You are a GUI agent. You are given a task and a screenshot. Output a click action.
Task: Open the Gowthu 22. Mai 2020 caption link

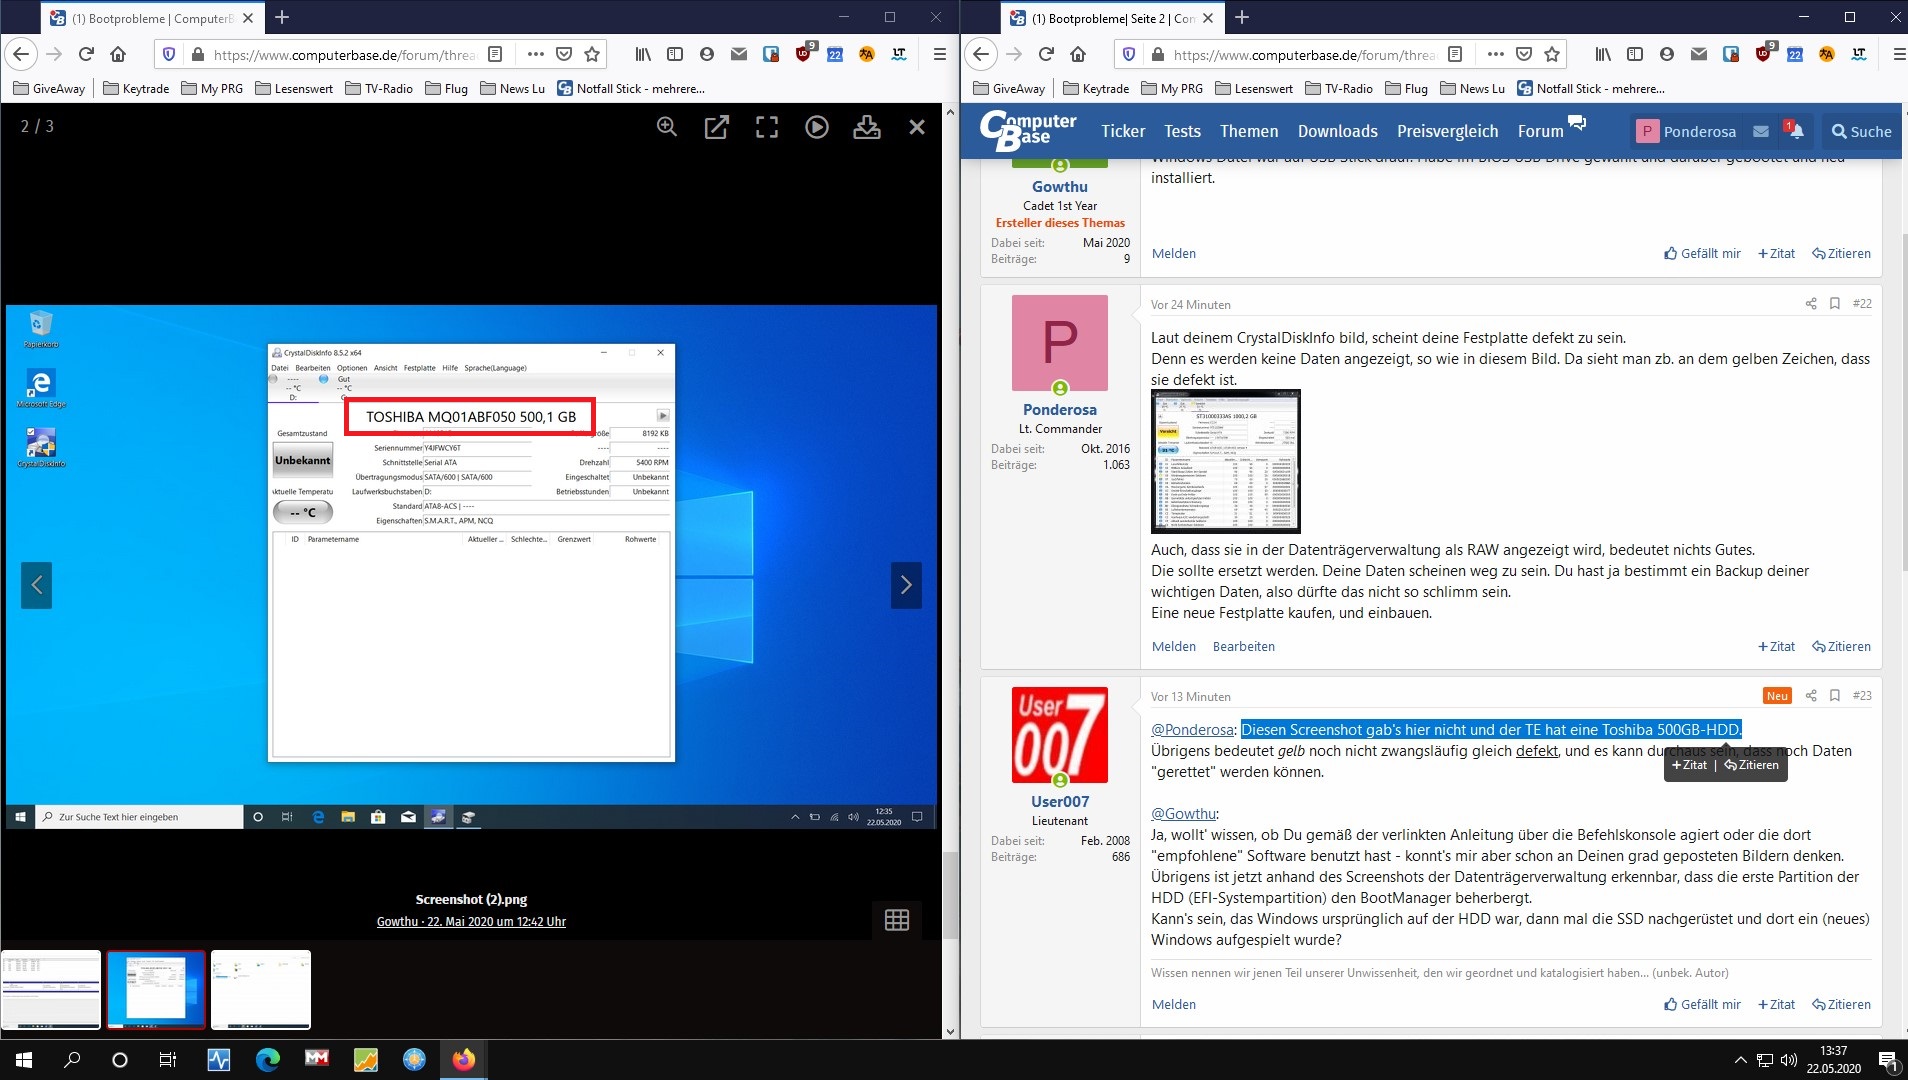pyautogui.click(x=471, y=921)
